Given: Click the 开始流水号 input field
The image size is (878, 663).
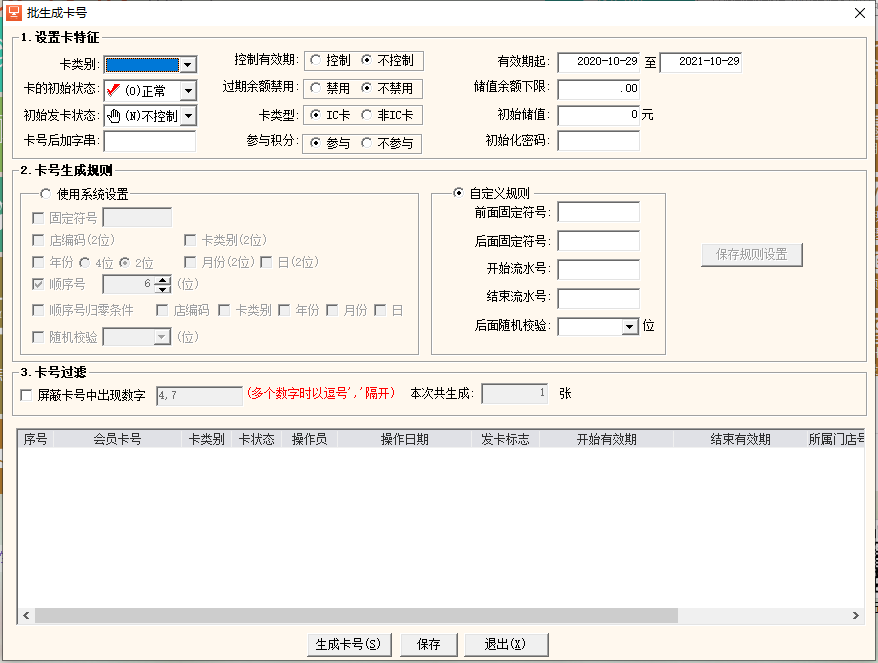Looking at the screenshot, I should (599, 269).
